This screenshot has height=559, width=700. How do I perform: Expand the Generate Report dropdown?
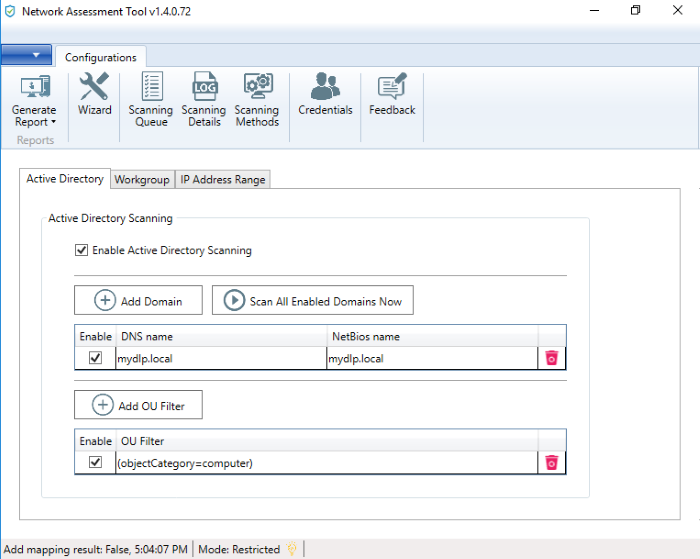pos(34,115)
